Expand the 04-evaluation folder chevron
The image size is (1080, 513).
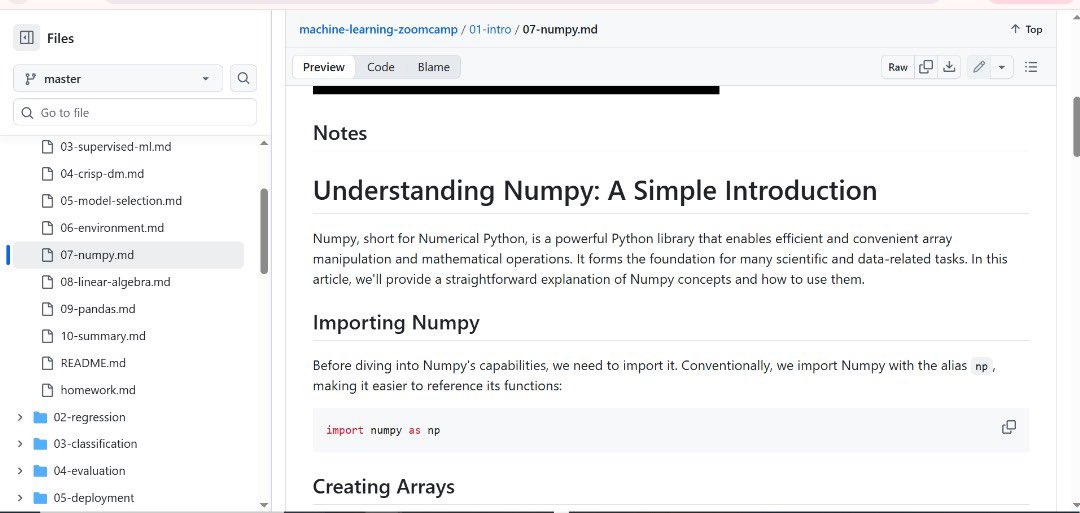(20, 470)
